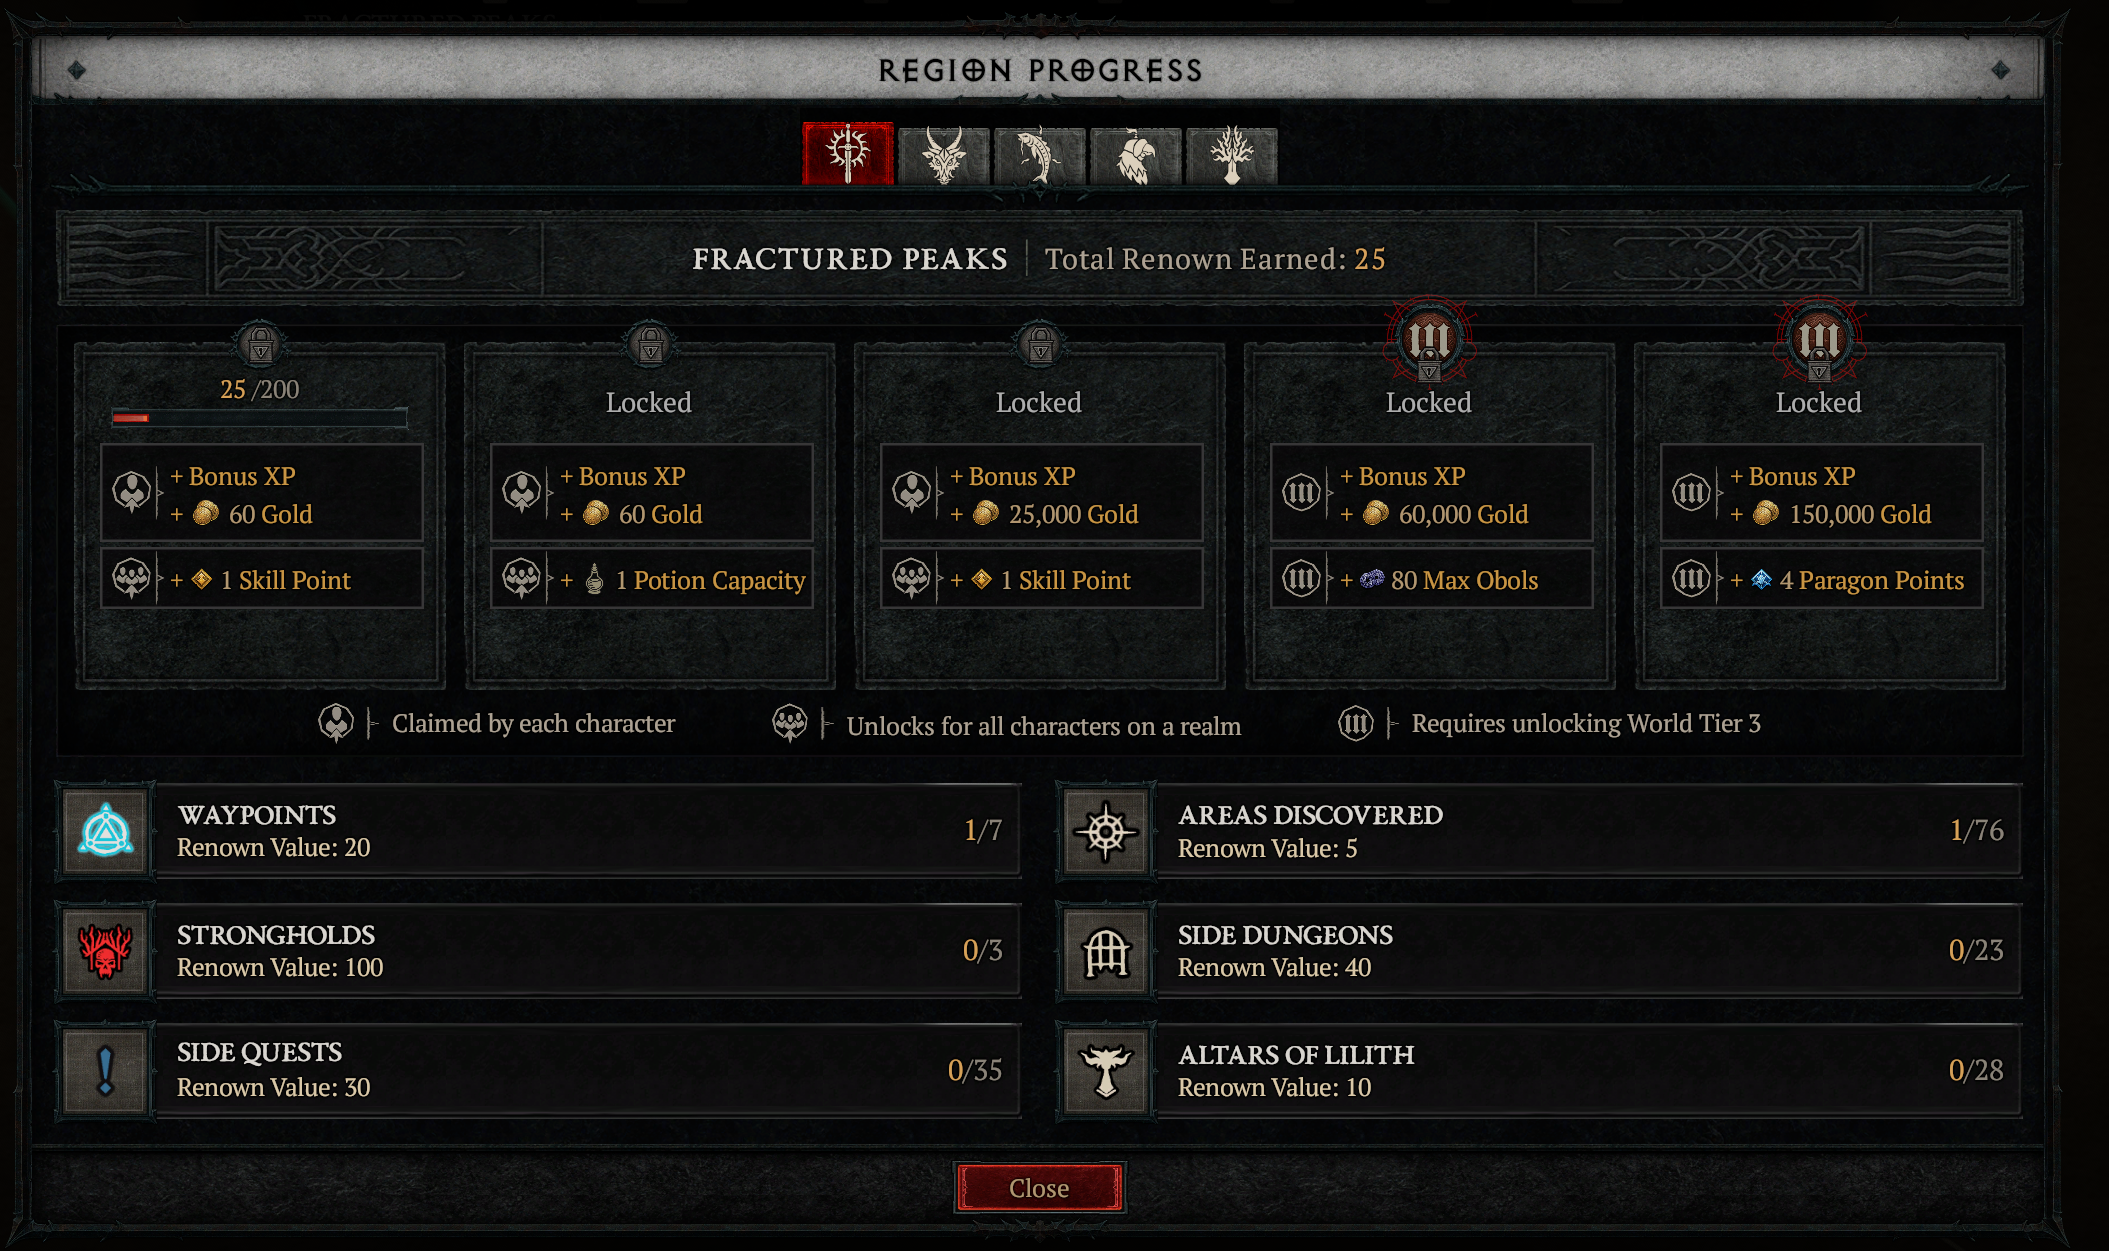This screenshot has height=1251, width=2109.
Task: Click the Altars of Lilith icon
Action: click(1106, 1071)
